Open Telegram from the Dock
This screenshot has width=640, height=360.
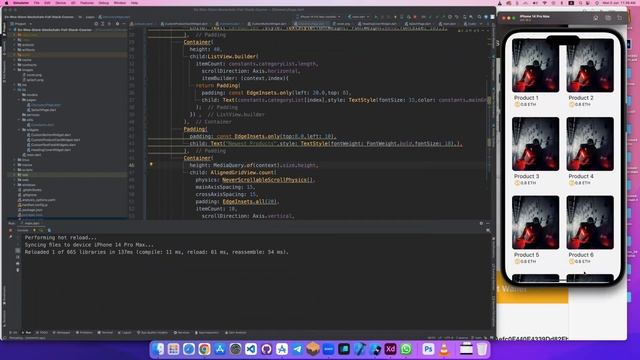point(298,349)
